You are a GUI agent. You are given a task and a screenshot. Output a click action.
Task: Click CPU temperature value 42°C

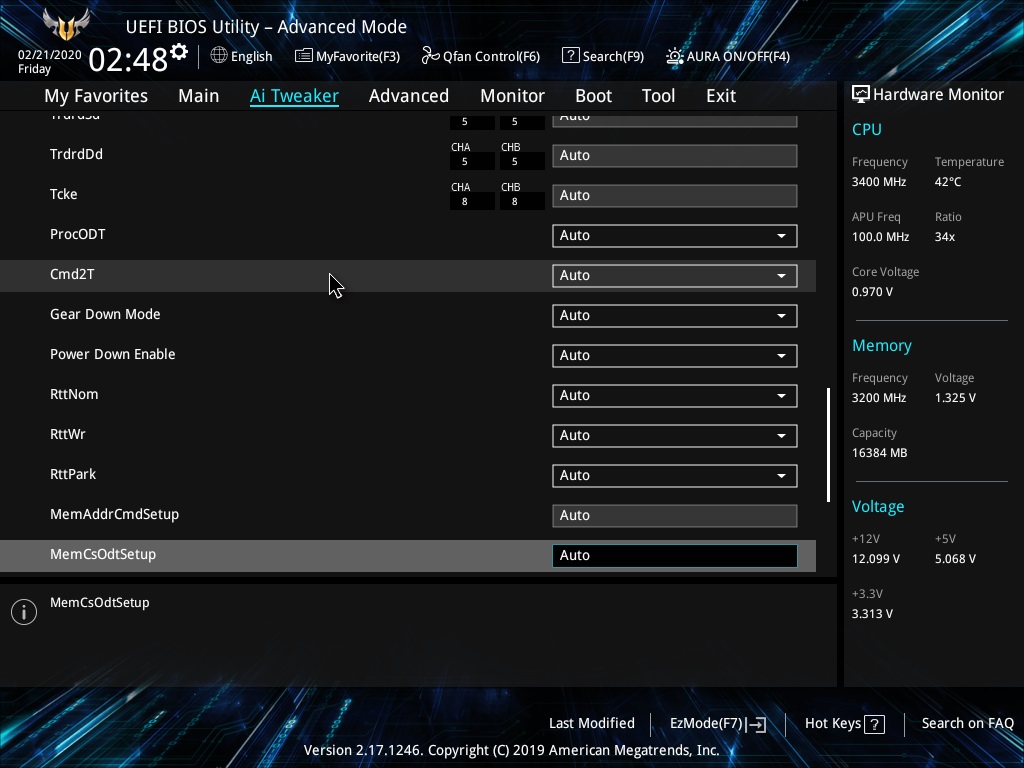pyautogui.click(x=948, y=182)
